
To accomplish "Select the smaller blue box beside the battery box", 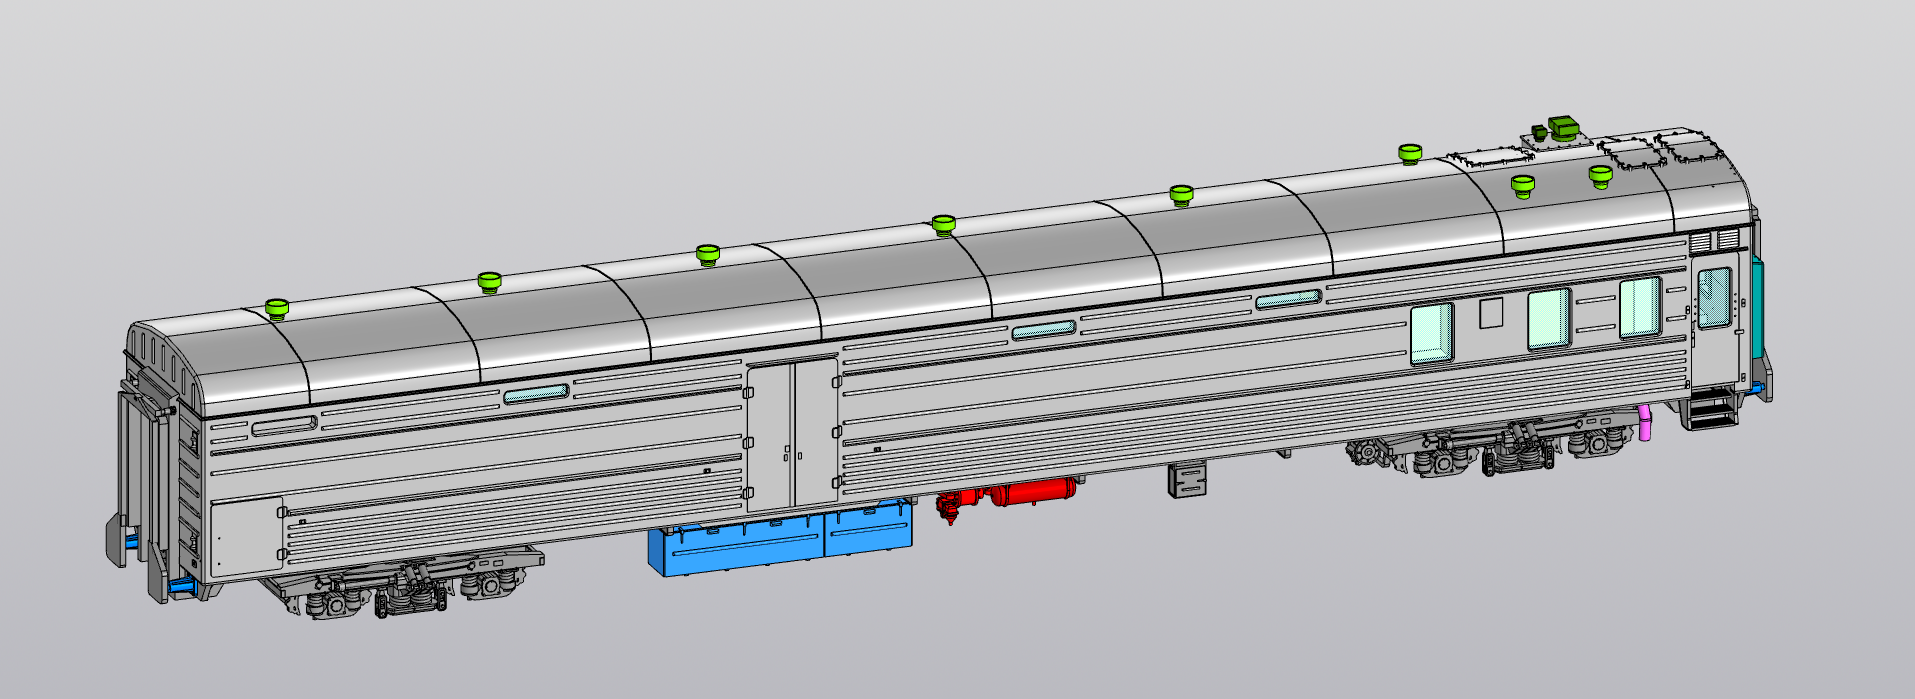I will coord(868,529).
